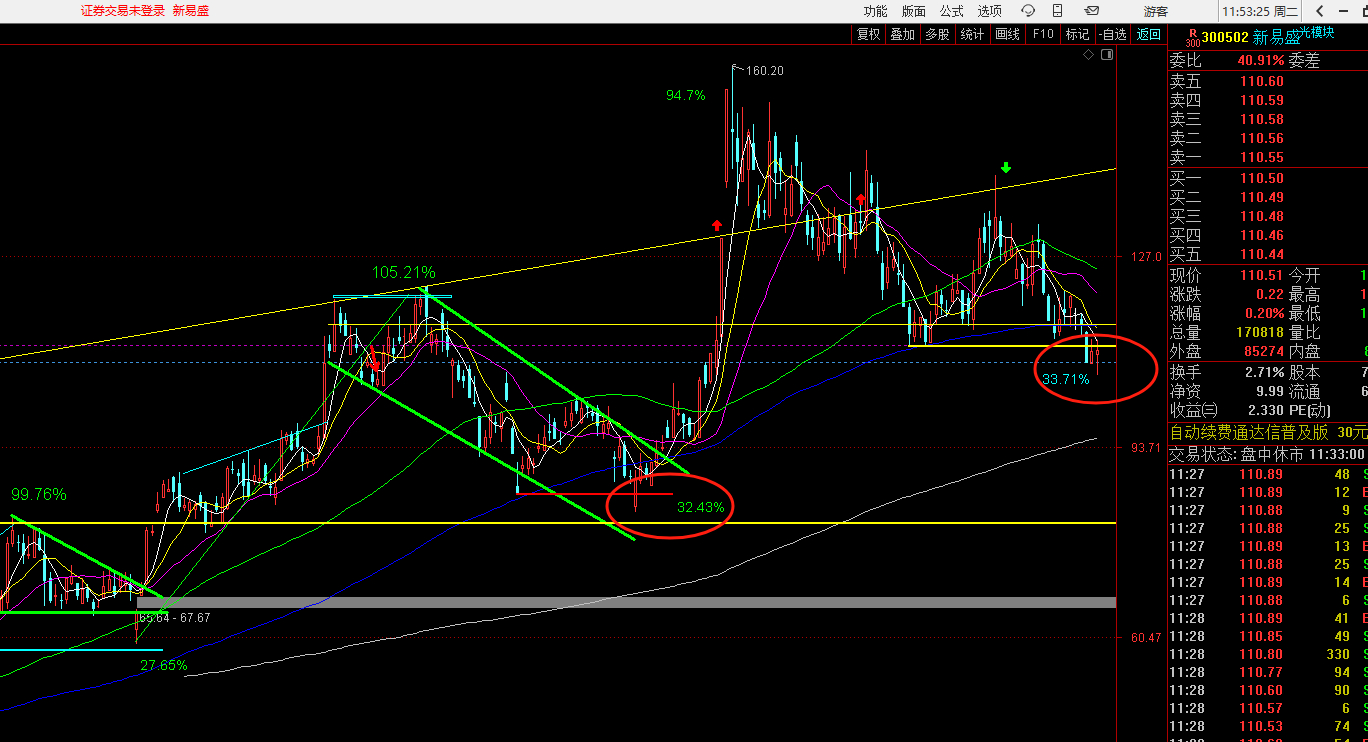Open the 版面 menu

coord(913,11)
